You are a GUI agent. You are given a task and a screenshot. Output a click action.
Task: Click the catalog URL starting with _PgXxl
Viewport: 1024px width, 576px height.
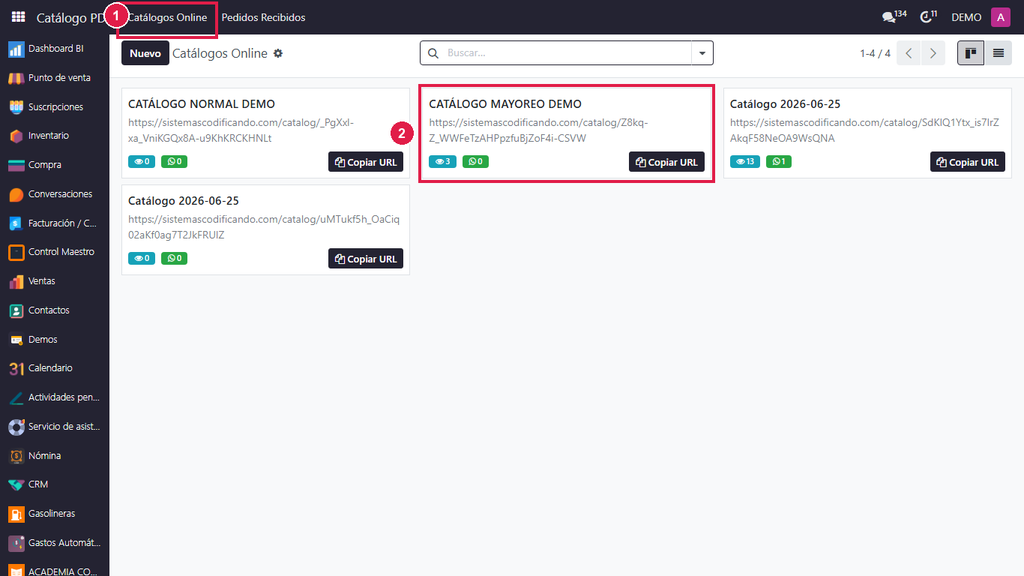(x=241, y=131)
